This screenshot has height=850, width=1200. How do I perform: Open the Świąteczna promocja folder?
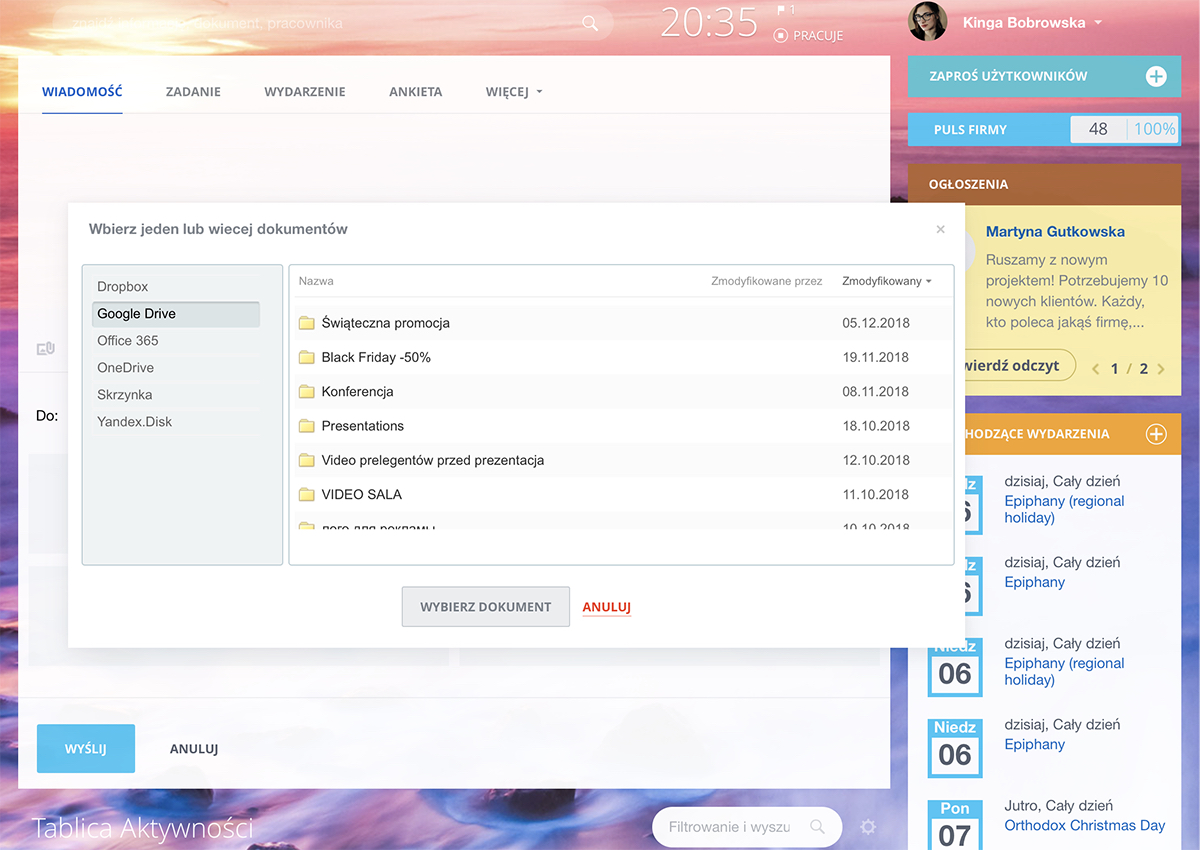coord(385,323)
